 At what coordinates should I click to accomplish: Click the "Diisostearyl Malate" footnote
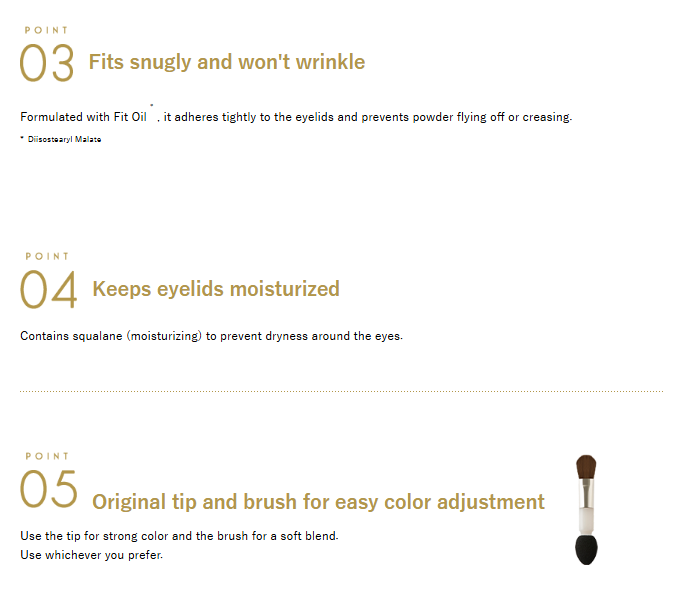[x=64, y=139]
